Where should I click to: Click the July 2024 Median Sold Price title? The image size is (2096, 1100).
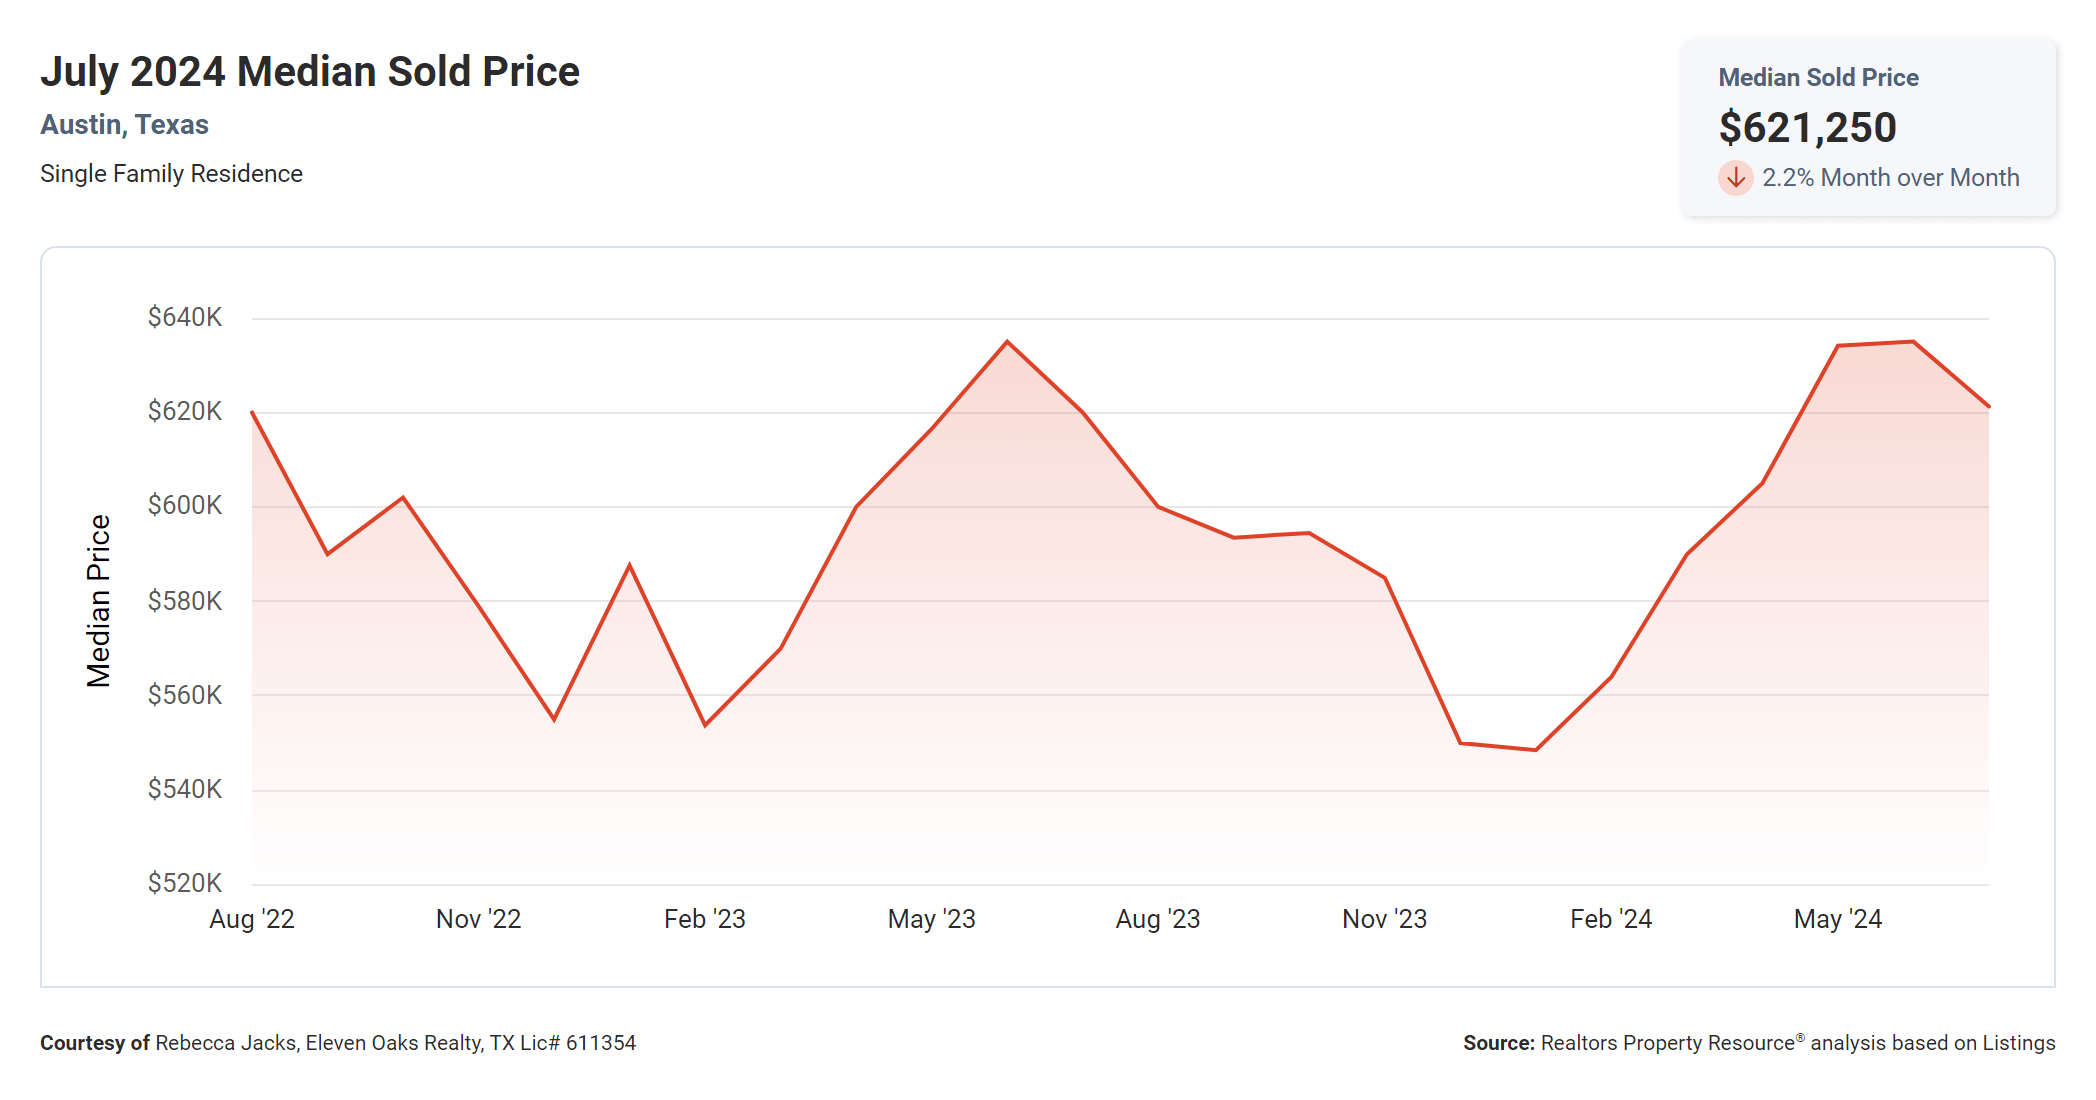[x=310, y=72]
